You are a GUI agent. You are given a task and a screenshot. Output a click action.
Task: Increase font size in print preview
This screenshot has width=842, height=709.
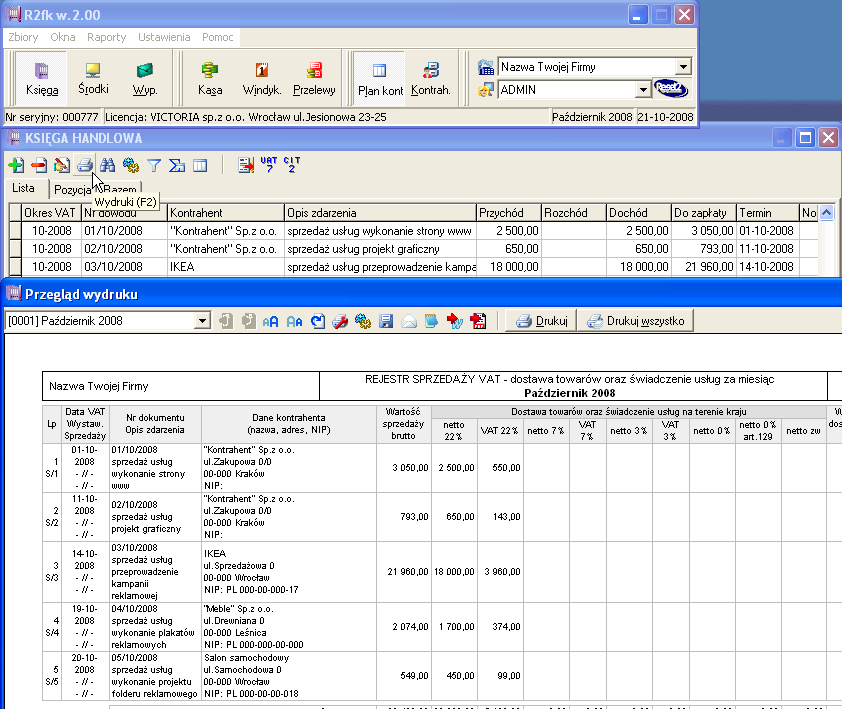271,321
